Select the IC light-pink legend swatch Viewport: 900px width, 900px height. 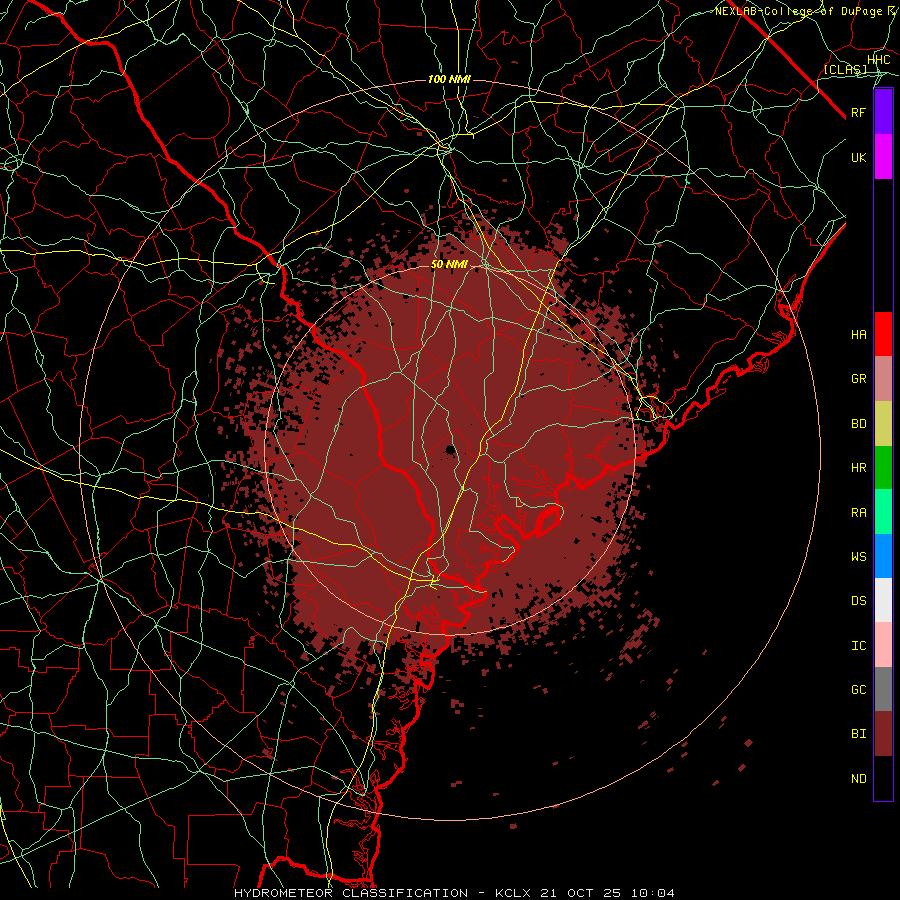pos(883,645)
